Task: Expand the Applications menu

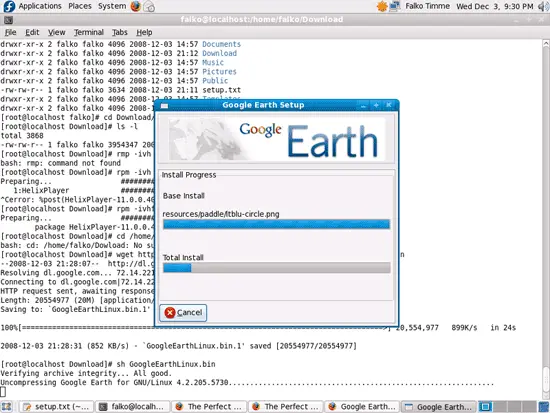Action: pos(40,6)
